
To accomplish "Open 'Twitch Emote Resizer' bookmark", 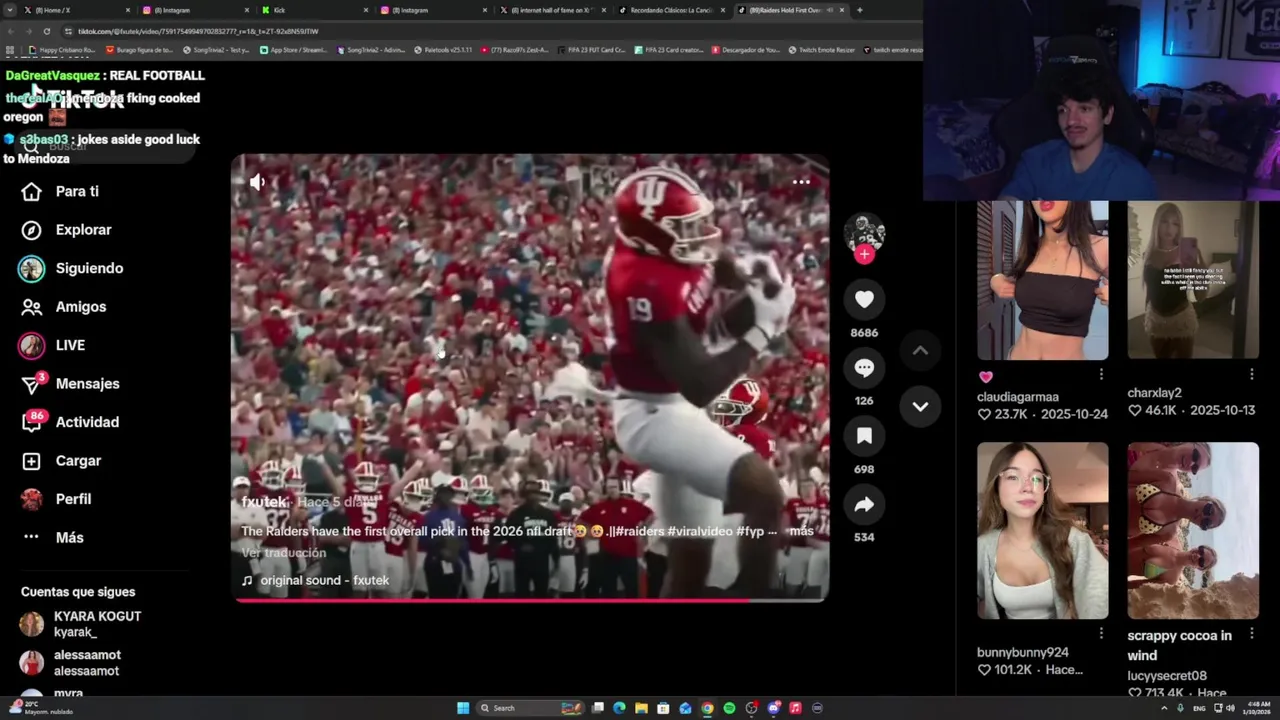I will pos(821,50).
